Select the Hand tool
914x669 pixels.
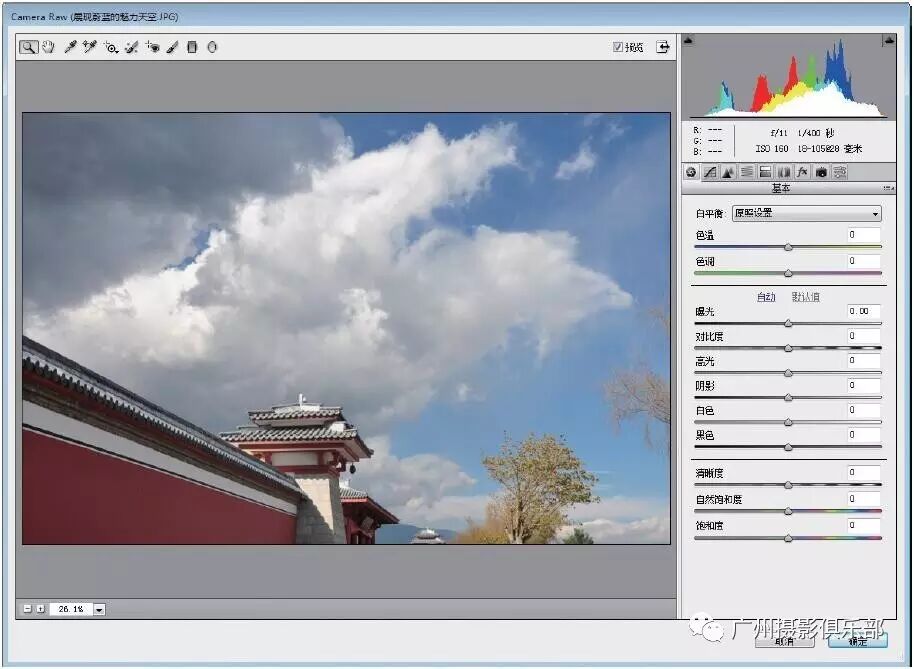pos(48,47)
